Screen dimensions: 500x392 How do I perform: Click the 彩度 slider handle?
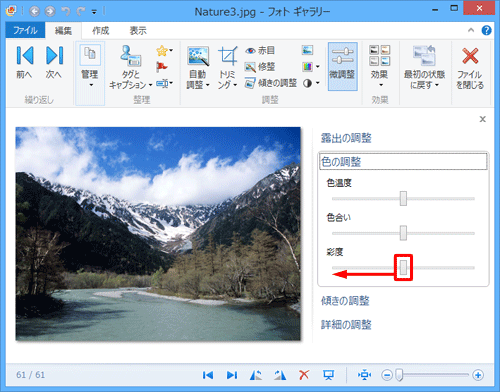tap(403, 267)
